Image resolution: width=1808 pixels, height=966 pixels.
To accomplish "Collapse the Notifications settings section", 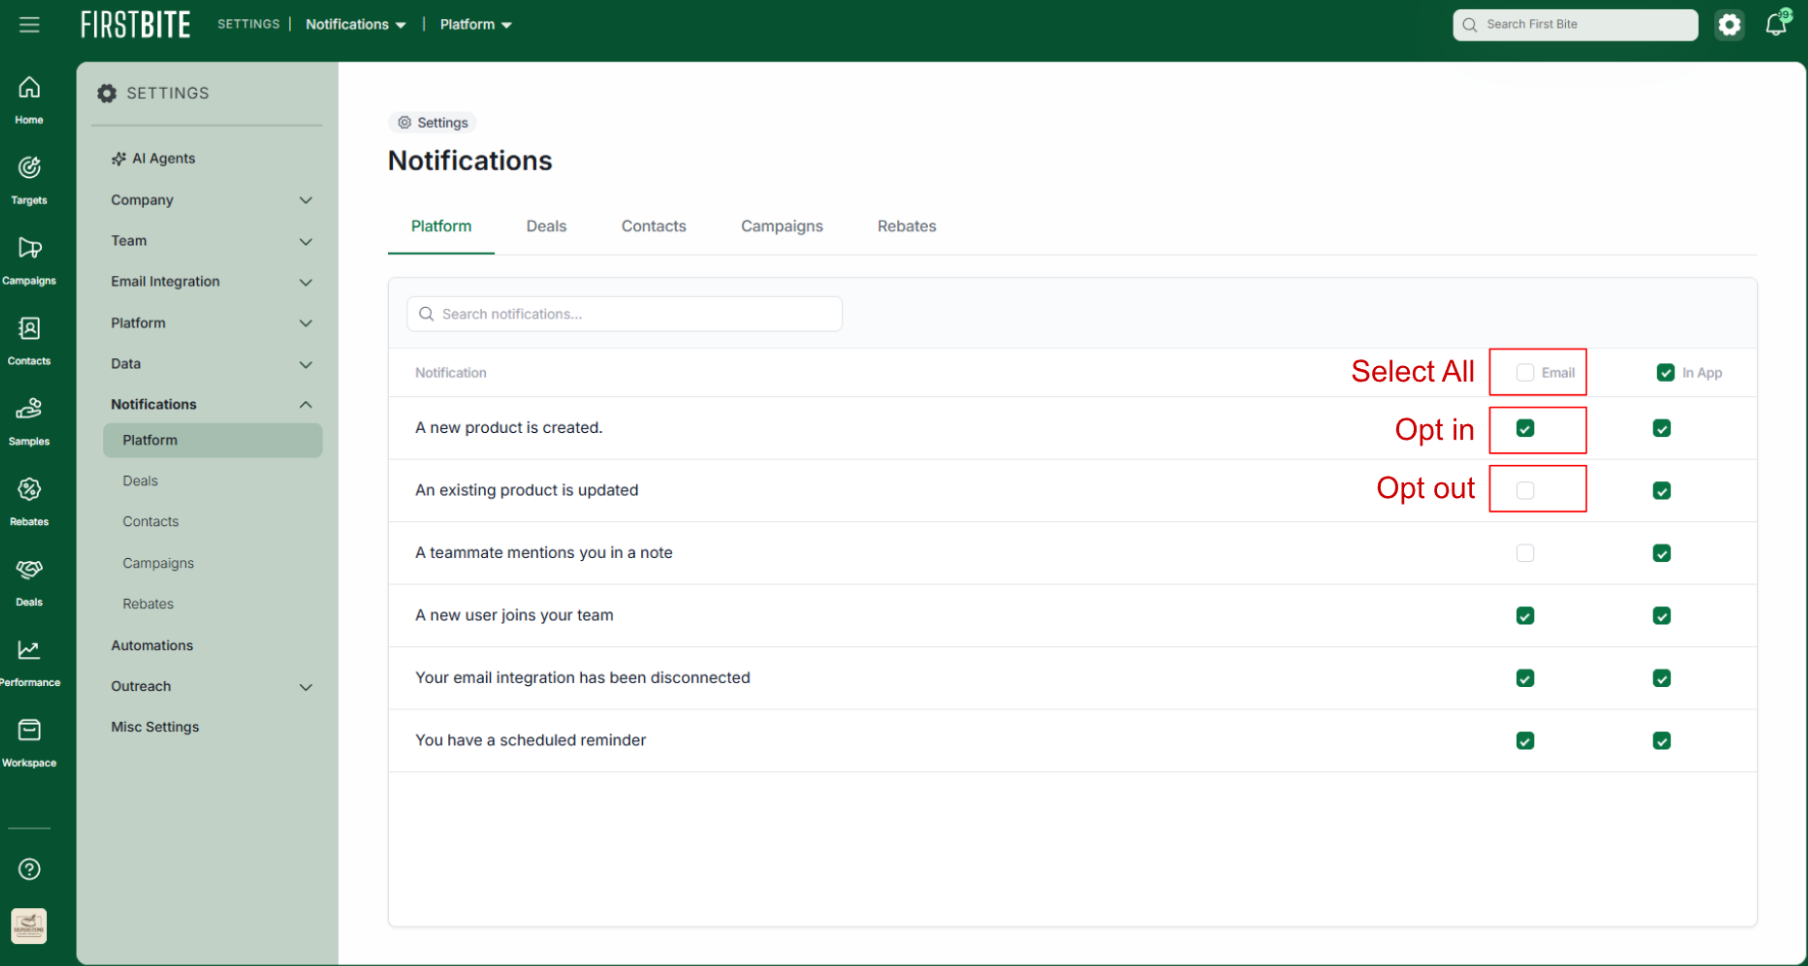I will pos(212,404).
